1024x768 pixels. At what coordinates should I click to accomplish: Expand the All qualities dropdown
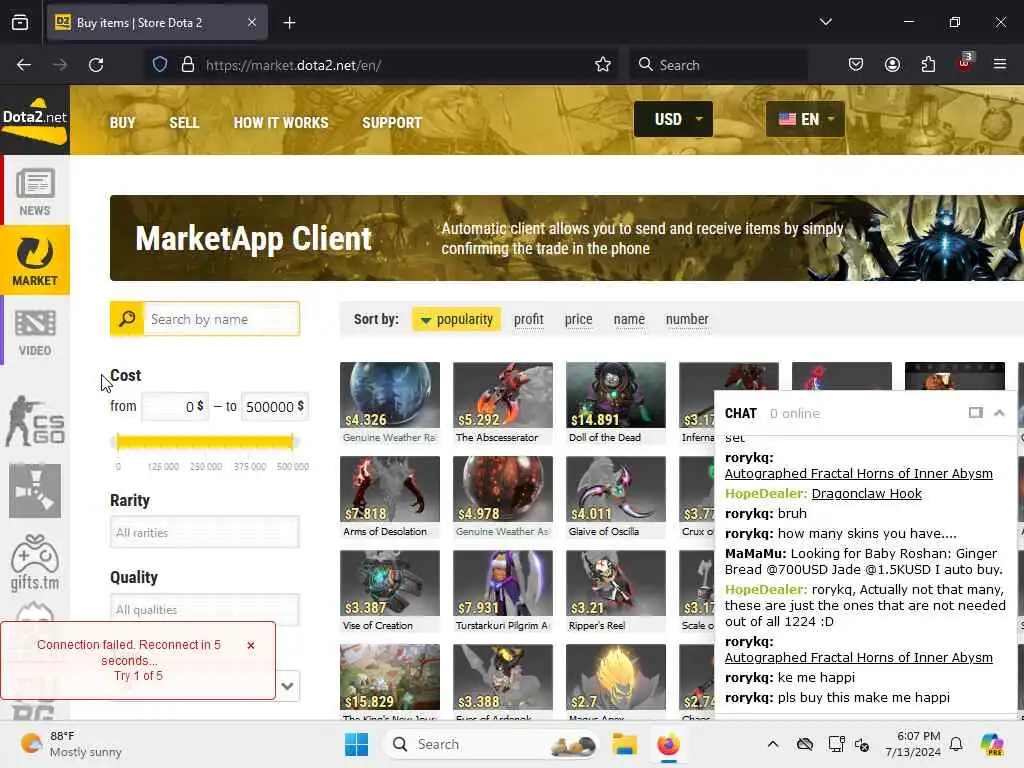(x=204, y=609)
